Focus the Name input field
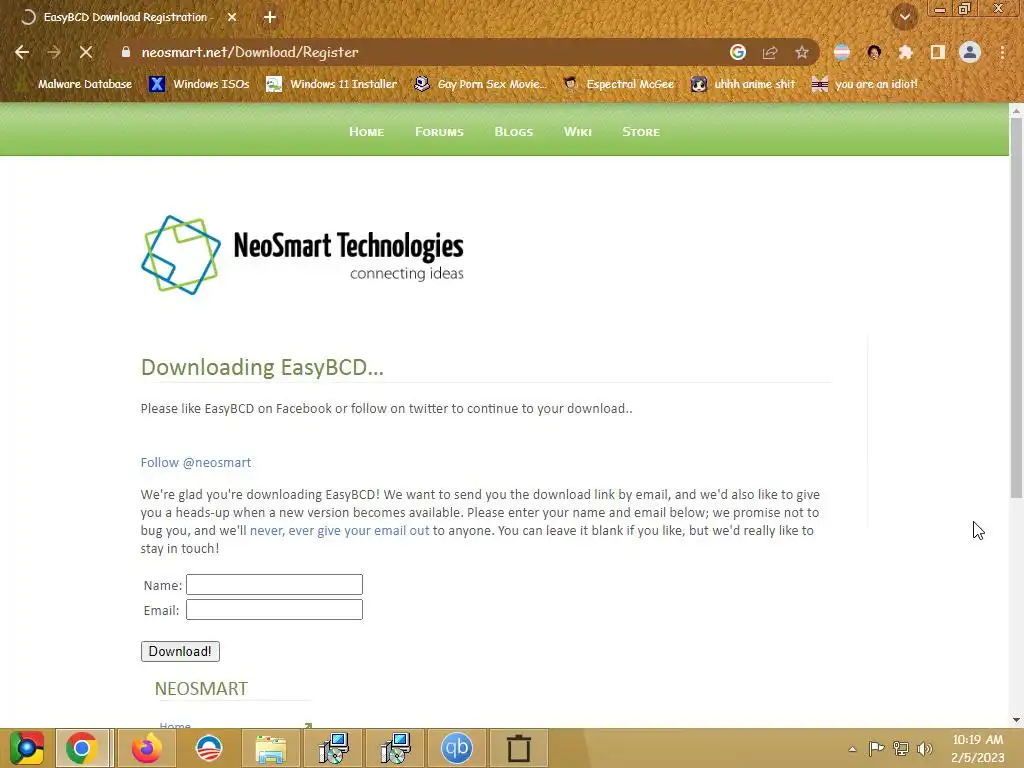The image size is (1024, 768). [x=274, y=584]
